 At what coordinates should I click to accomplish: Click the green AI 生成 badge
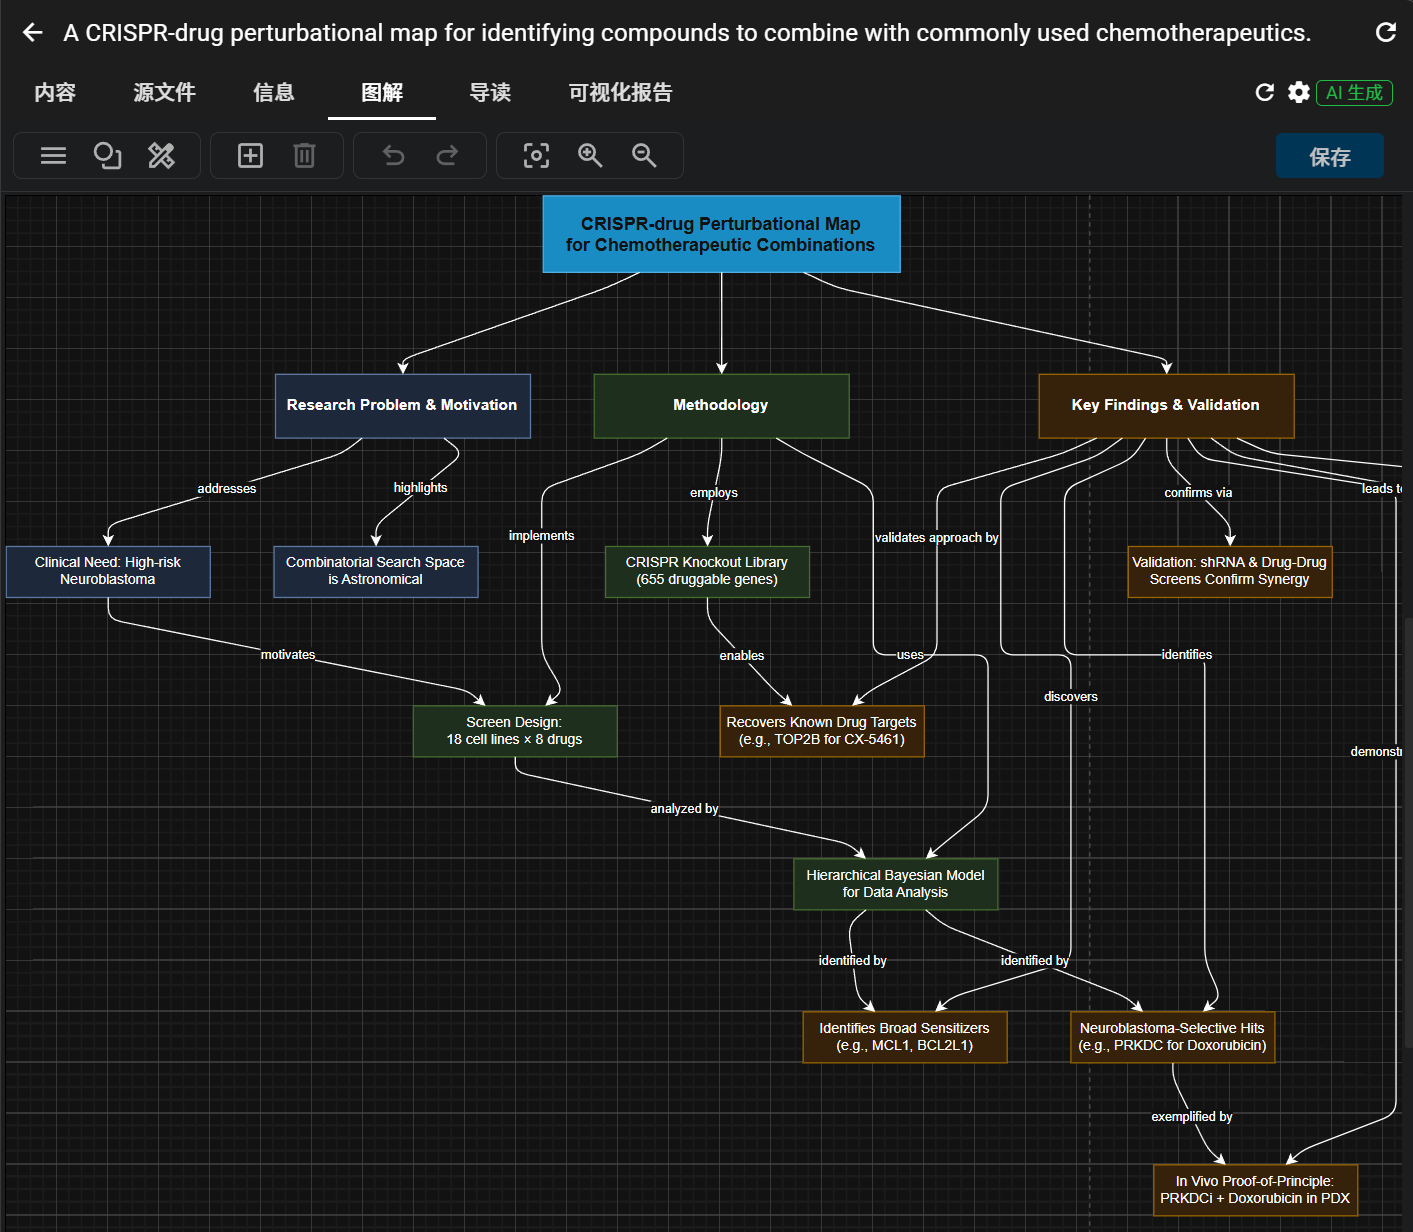(x=1354, y=92)
